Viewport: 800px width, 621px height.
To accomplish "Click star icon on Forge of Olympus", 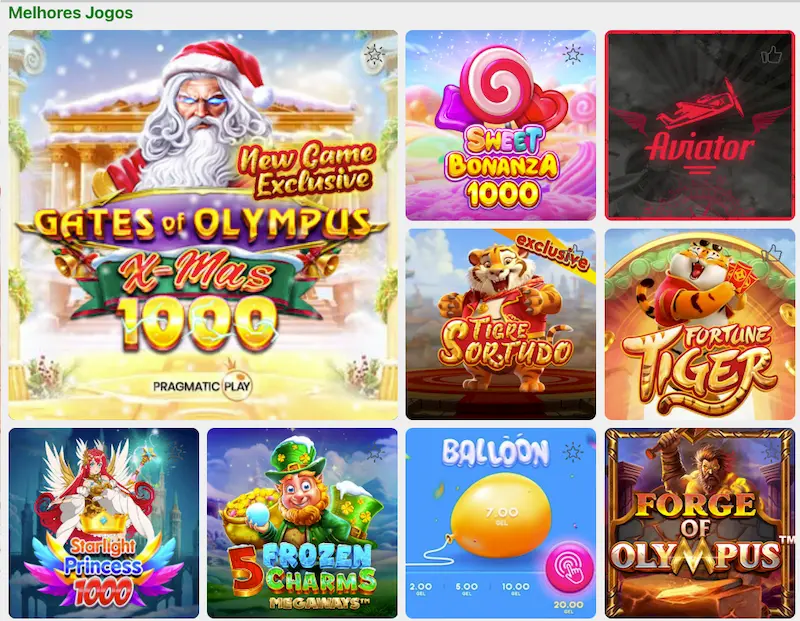I will coord(771,451).
